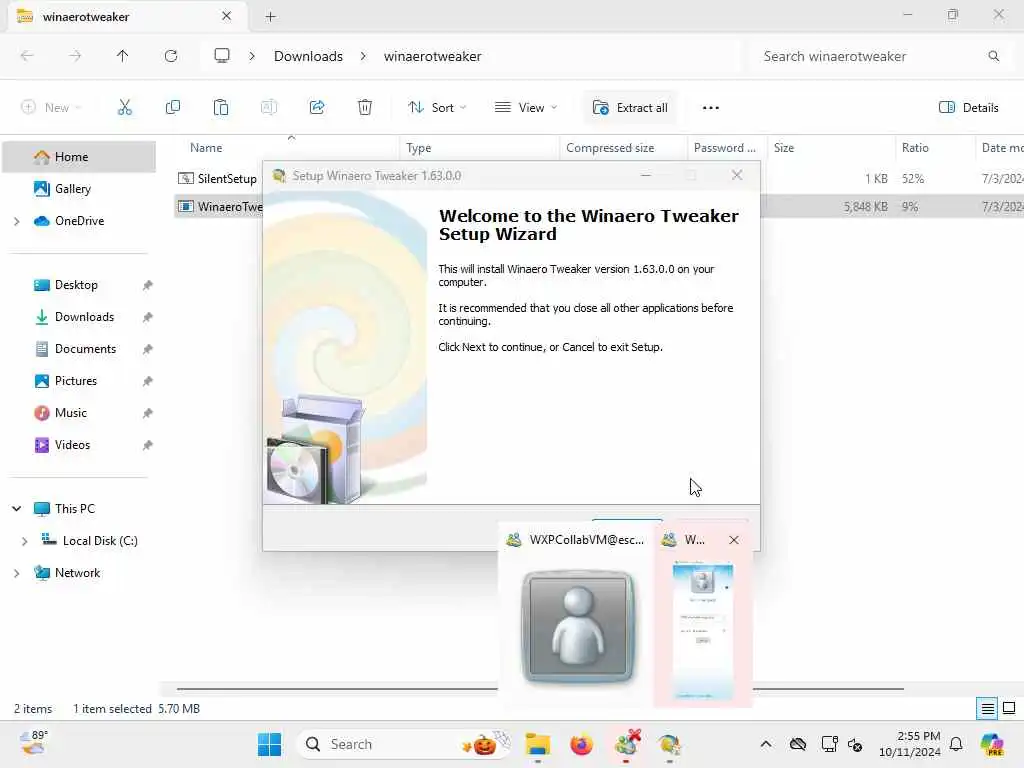Go back with the left arrow

27,56
